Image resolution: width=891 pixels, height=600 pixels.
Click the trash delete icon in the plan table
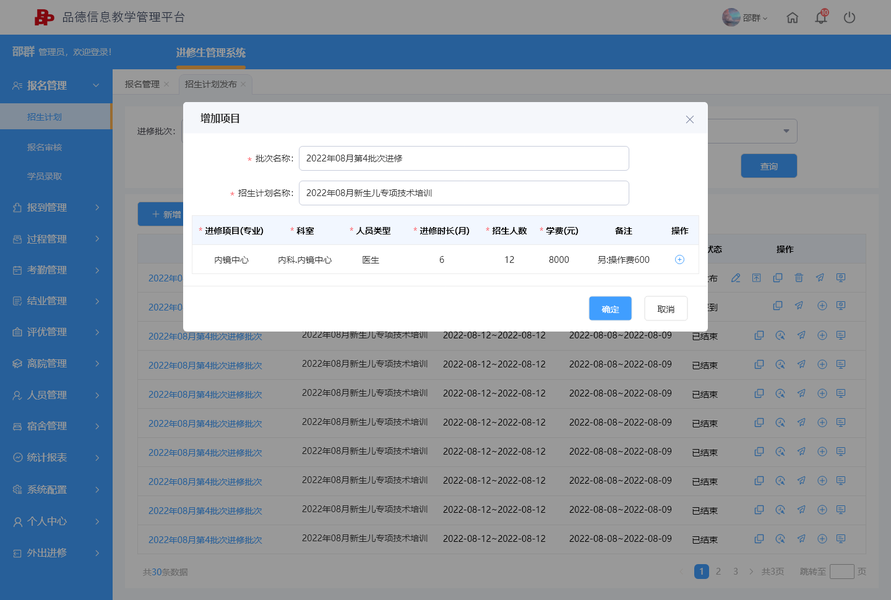[799, 278]
